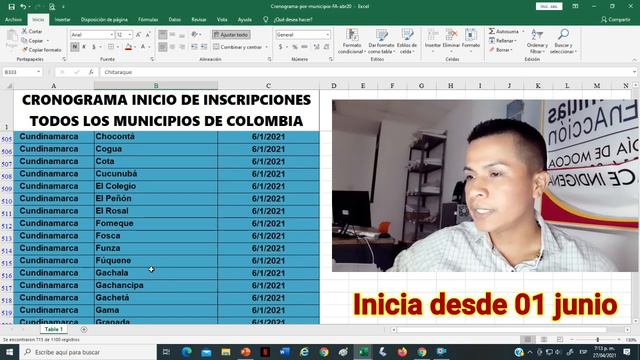Click the percent style button
This screenshot has height=360, width=640.
point(295,47)
